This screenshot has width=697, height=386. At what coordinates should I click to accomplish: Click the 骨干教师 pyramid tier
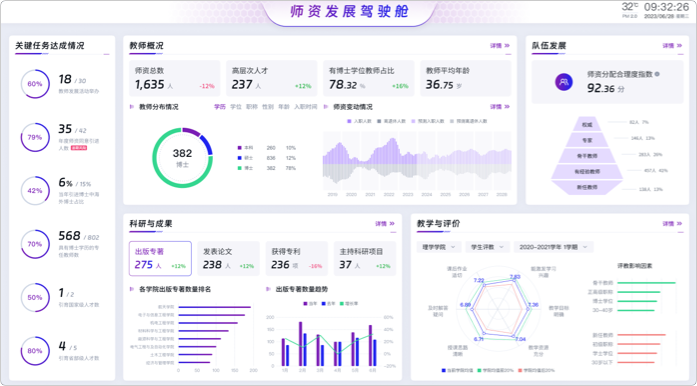[587, 156]
